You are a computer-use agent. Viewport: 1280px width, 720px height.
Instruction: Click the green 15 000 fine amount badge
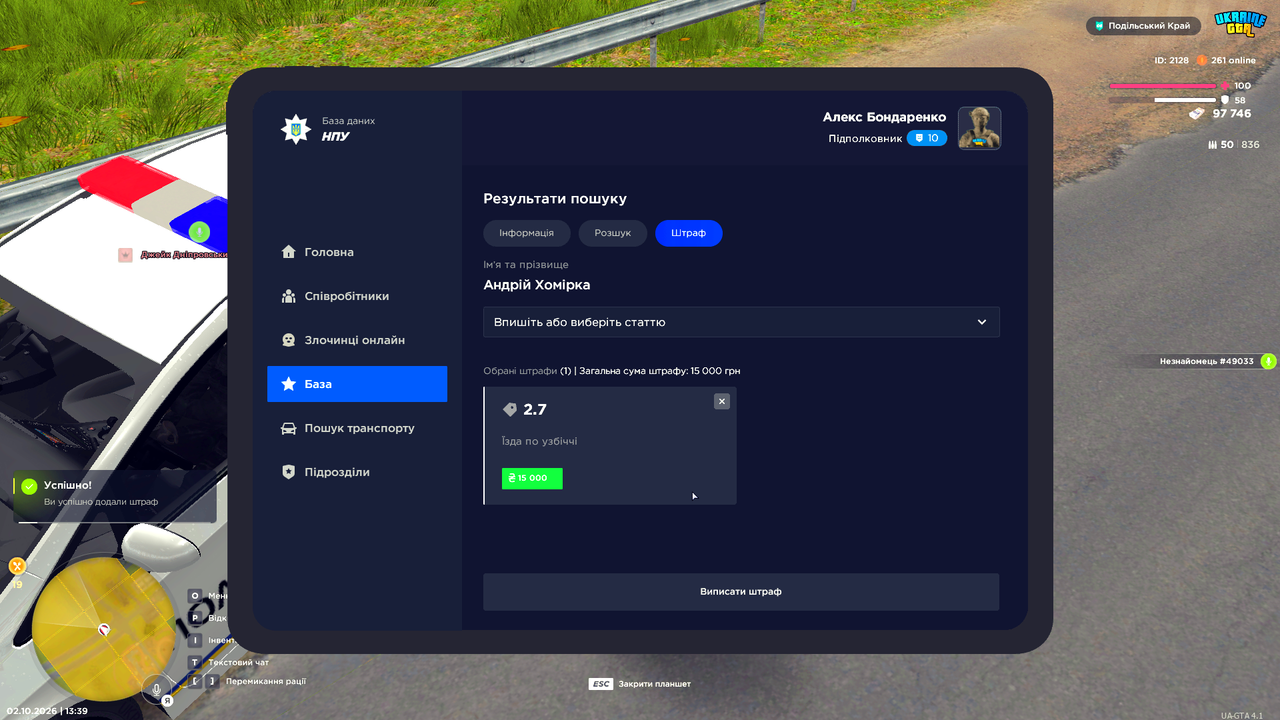pyautogui.click(x=532, y=478)
